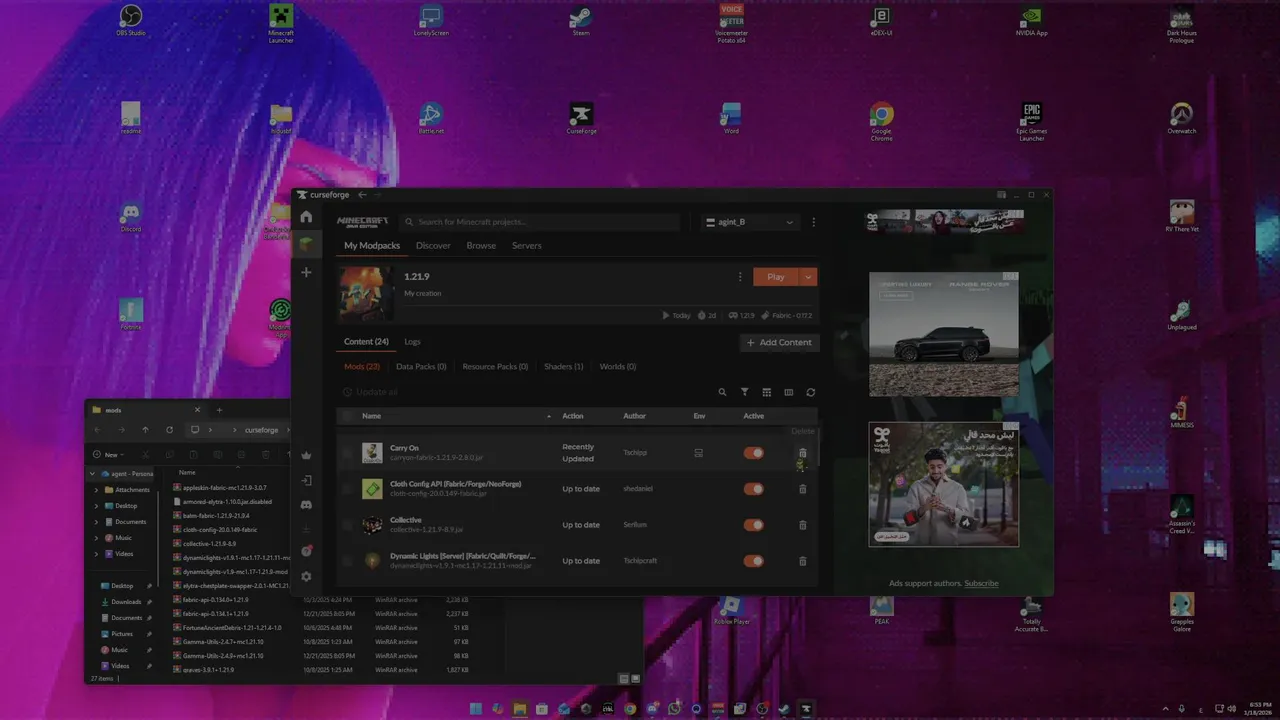Select the Minecraft game icon in CurseForge sidebar
This screenshot has width=1280, height=720.
click(x=306, y=244)
